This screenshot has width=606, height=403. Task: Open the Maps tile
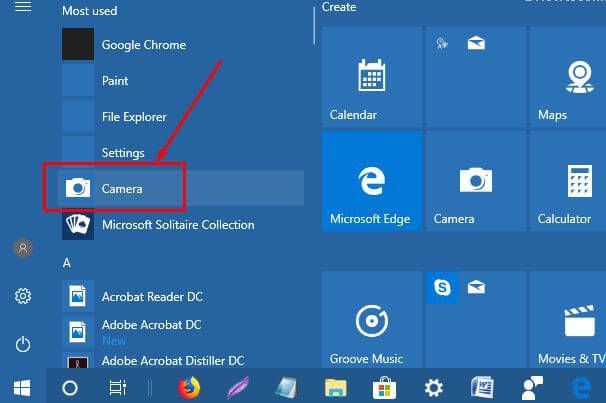568,77
